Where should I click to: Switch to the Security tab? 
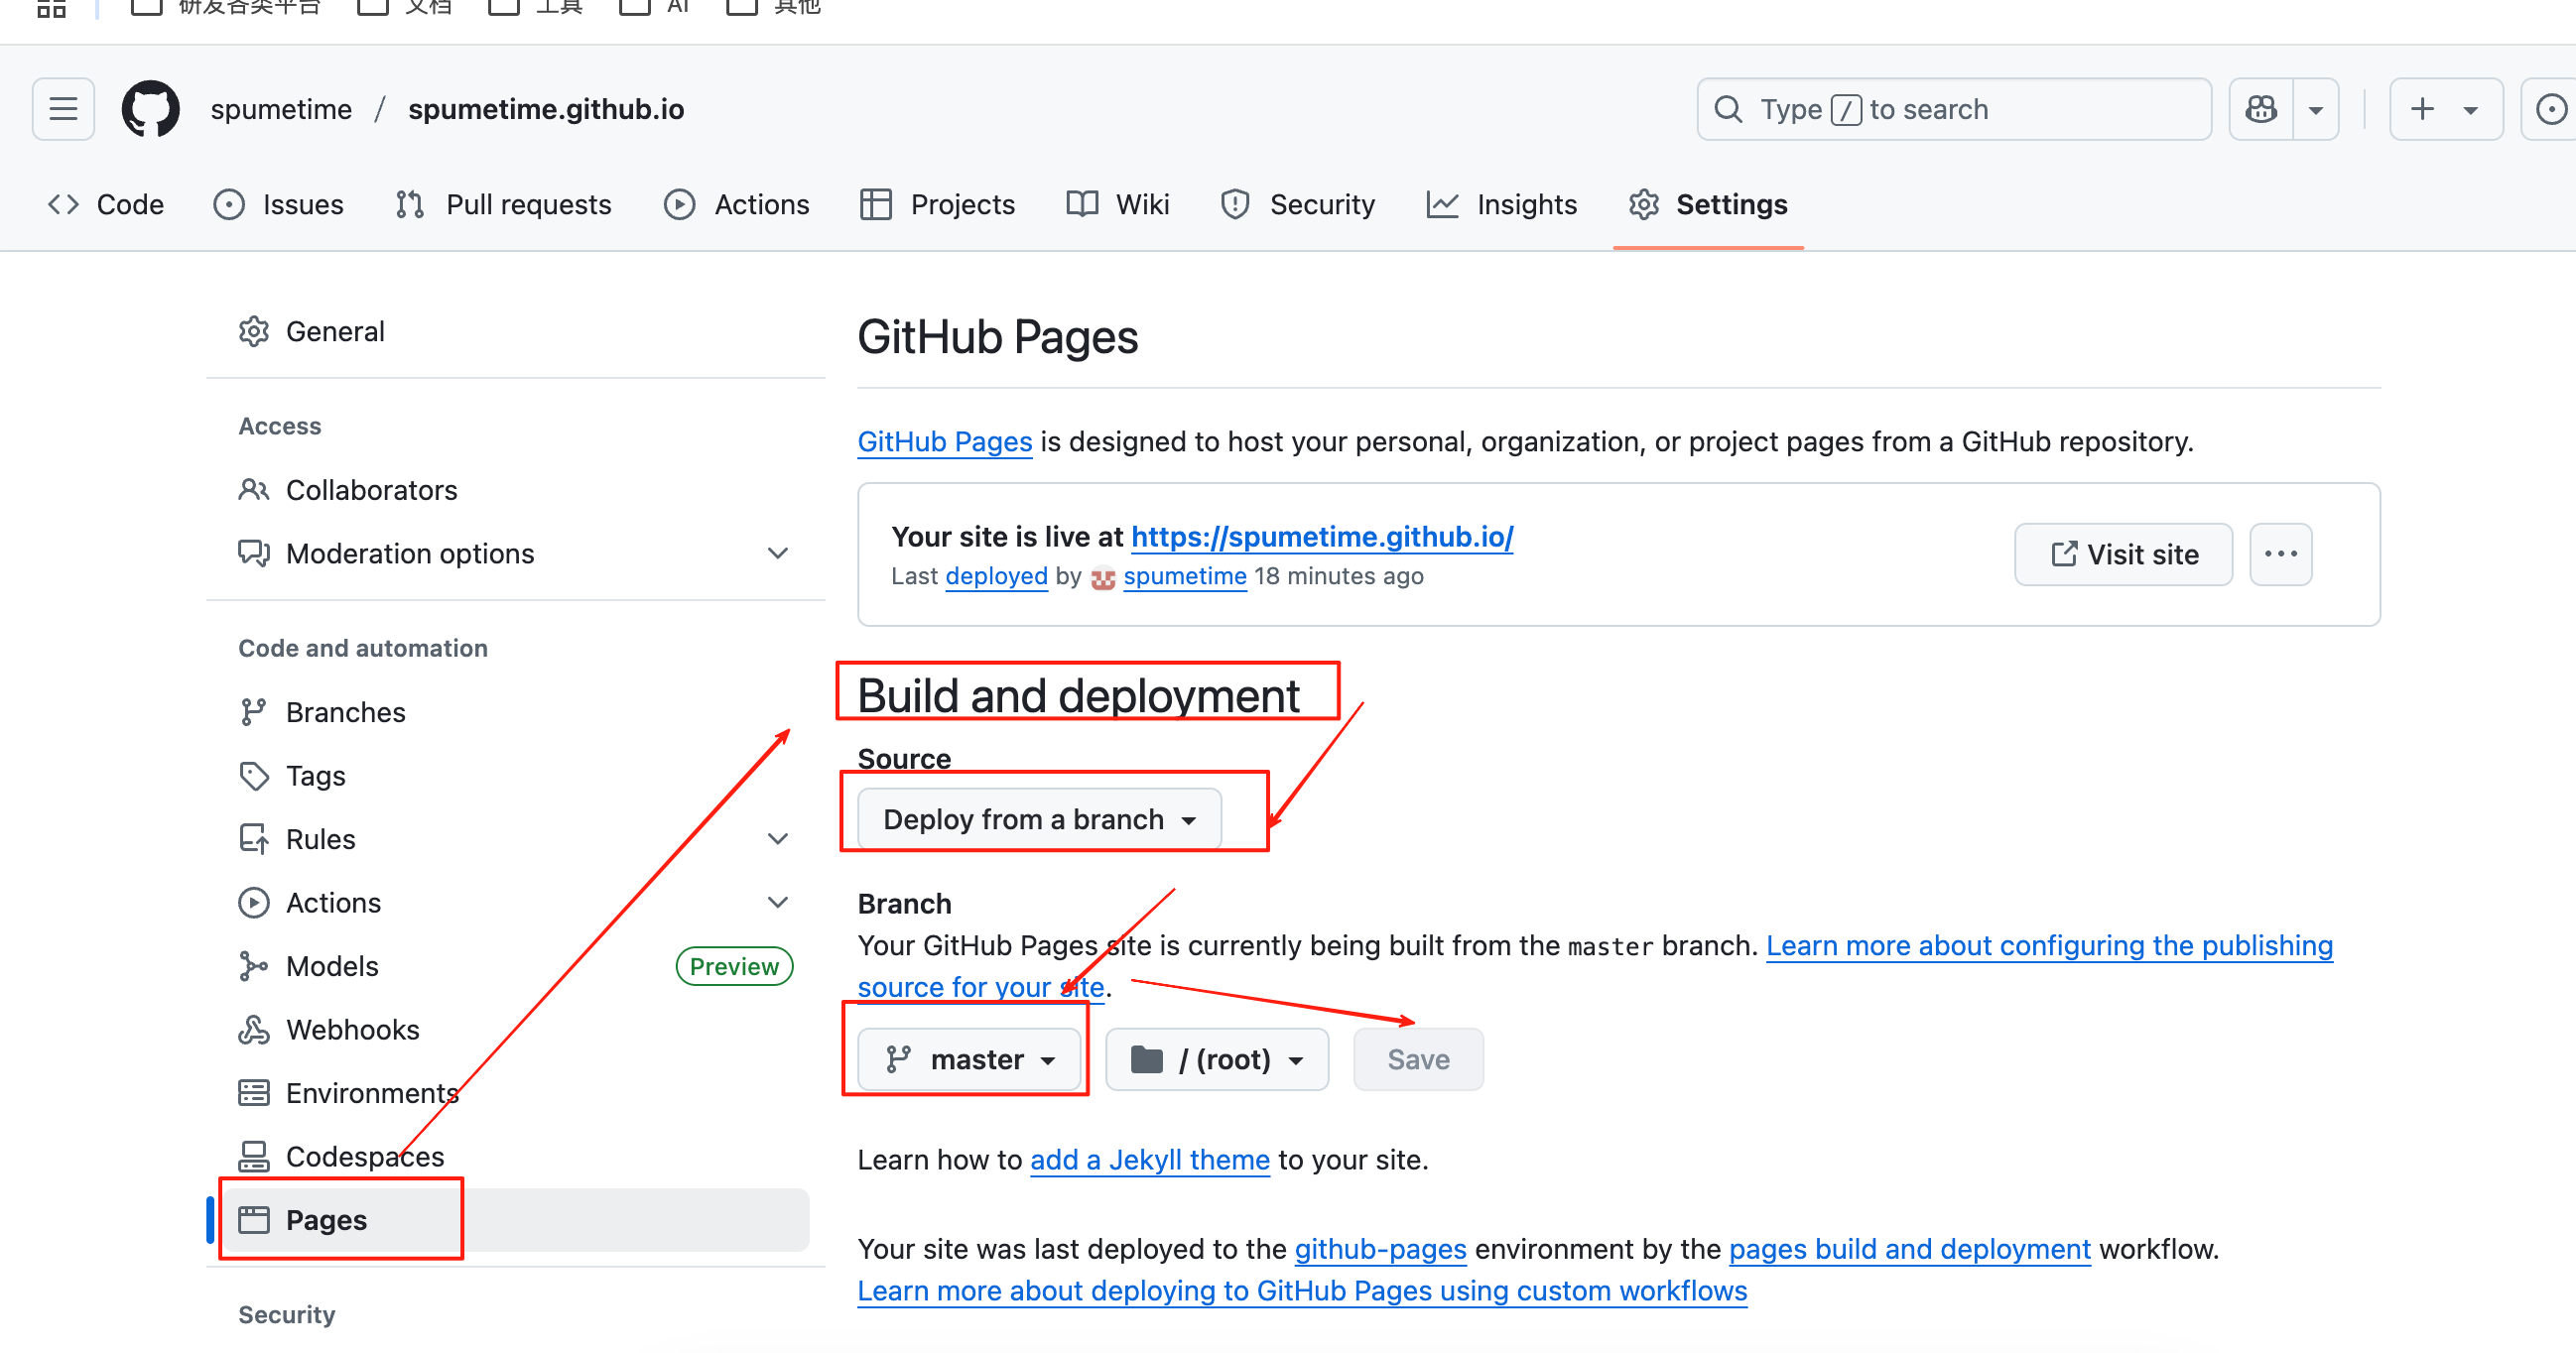tap(1322, 204)
